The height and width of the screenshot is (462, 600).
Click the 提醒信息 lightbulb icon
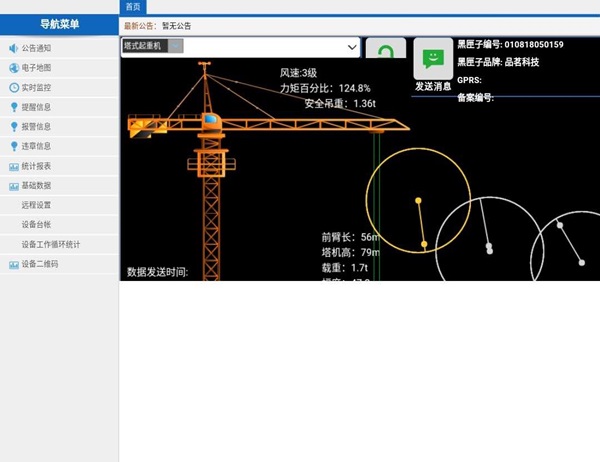click(x=13, y=107)
